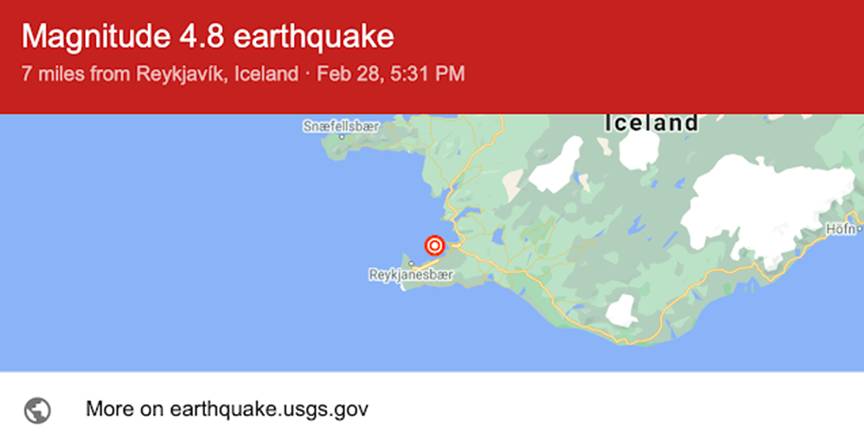Click the Reykjanesbær city dot marker
The width and height of the screenshot is (864, 447).
(411, 263)
